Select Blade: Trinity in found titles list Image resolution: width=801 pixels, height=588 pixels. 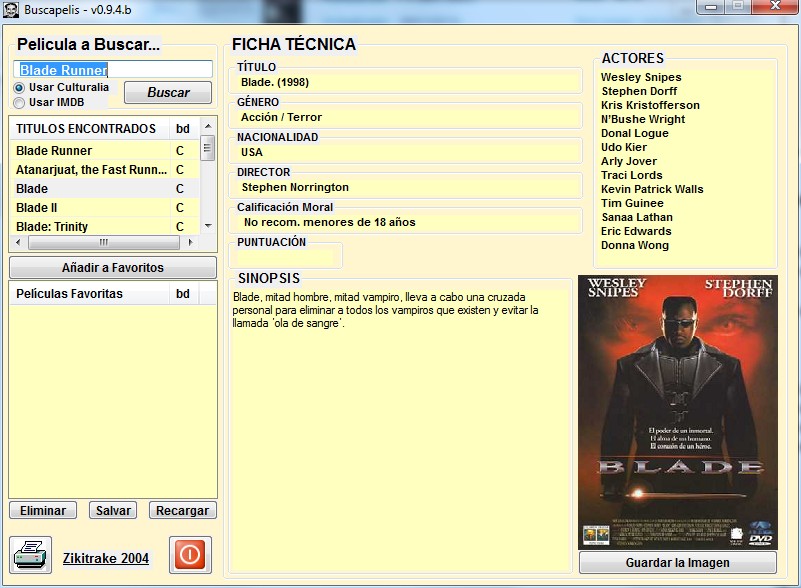point(105,226)
